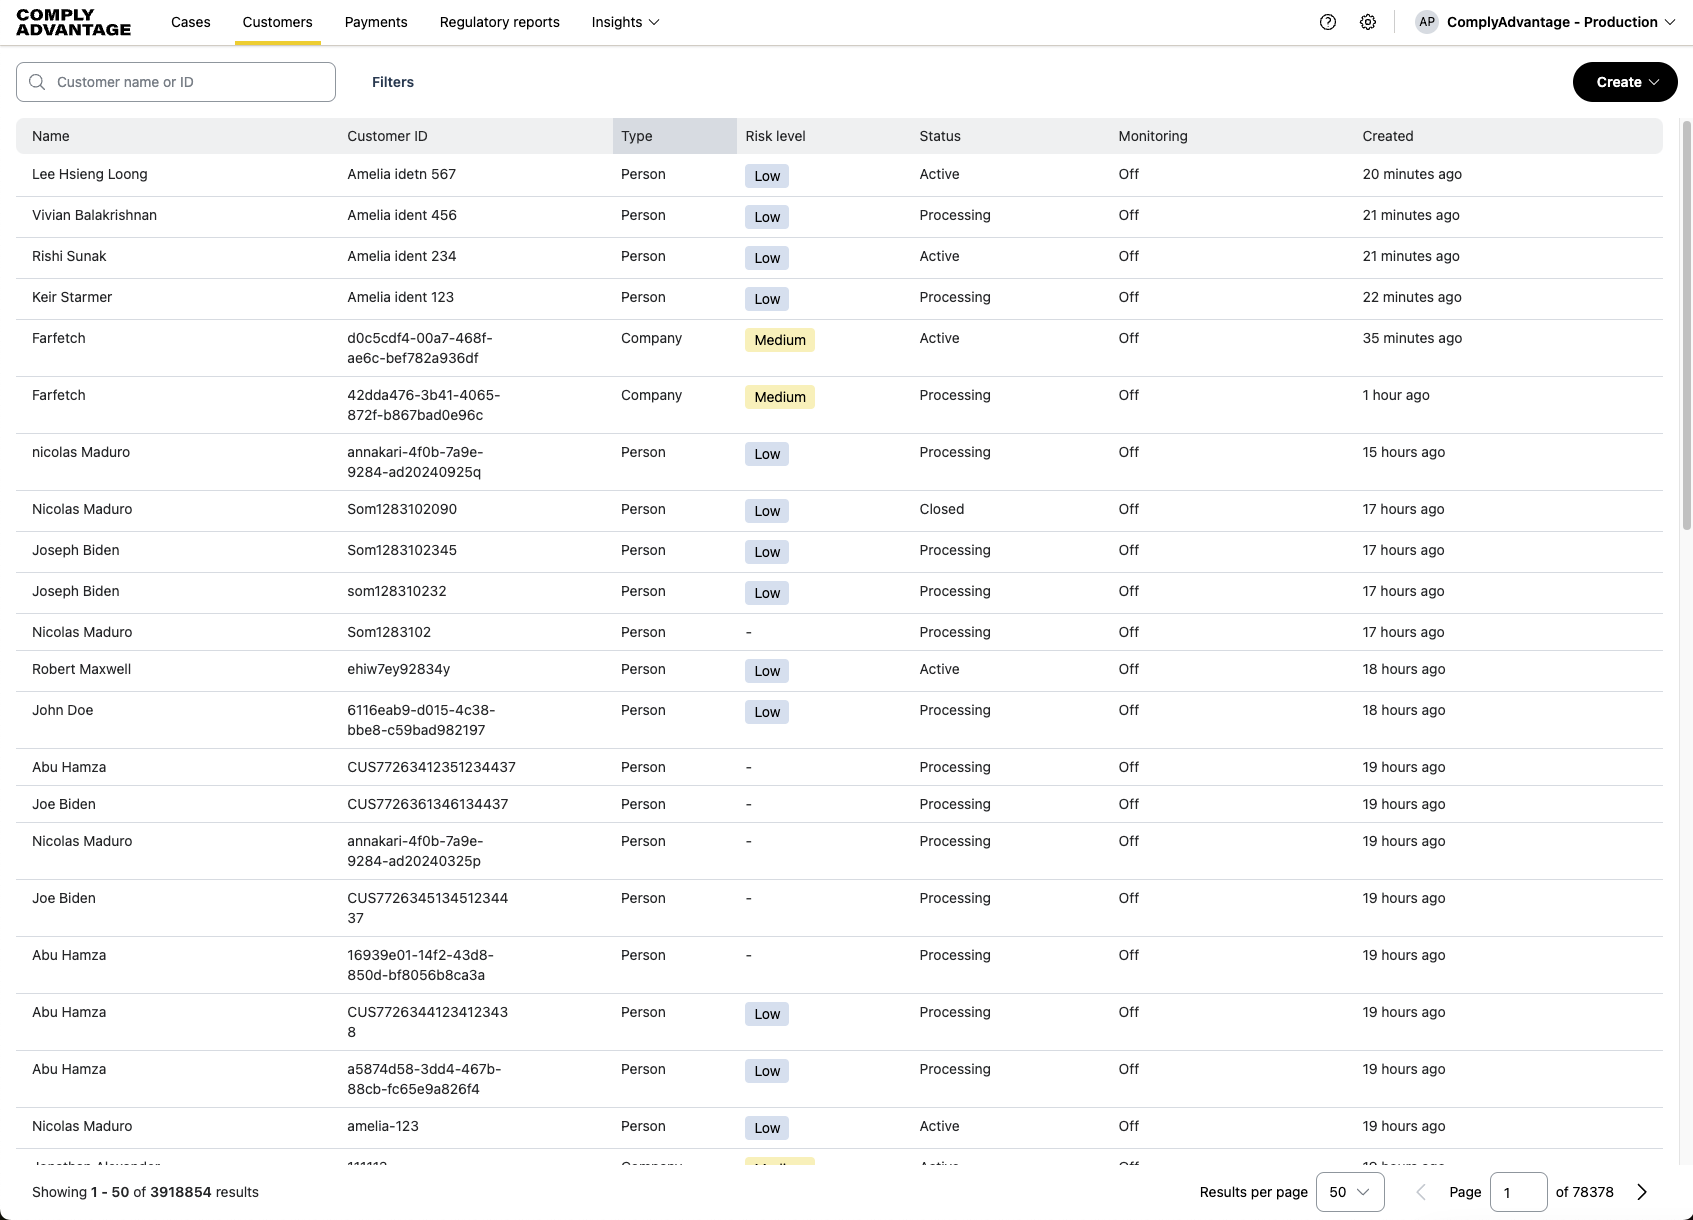Open the Insights menu dropdown
Image resolution: width=1693 pixels, height=1220 pixels.
click(624, 22)
